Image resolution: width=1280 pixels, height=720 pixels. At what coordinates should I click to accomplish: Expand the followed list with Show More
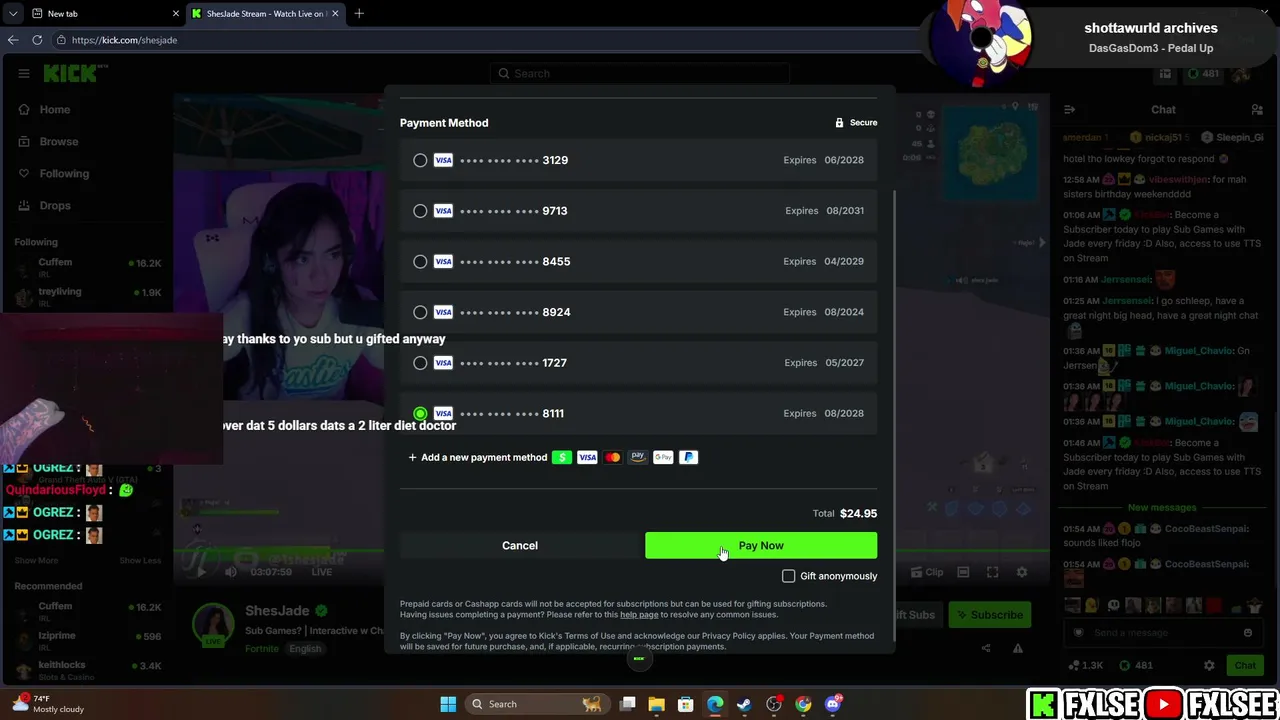(36, 561)
